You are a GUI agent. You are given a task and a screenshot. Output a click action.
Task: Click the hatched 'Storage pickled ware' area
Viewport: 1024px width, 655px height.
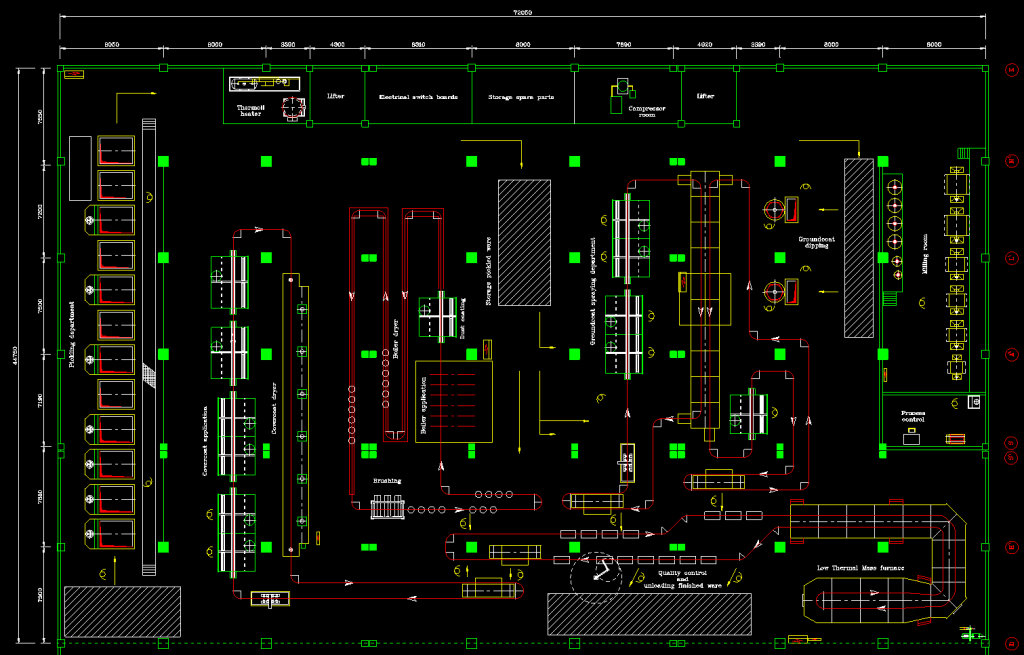(x=524, y=242)
